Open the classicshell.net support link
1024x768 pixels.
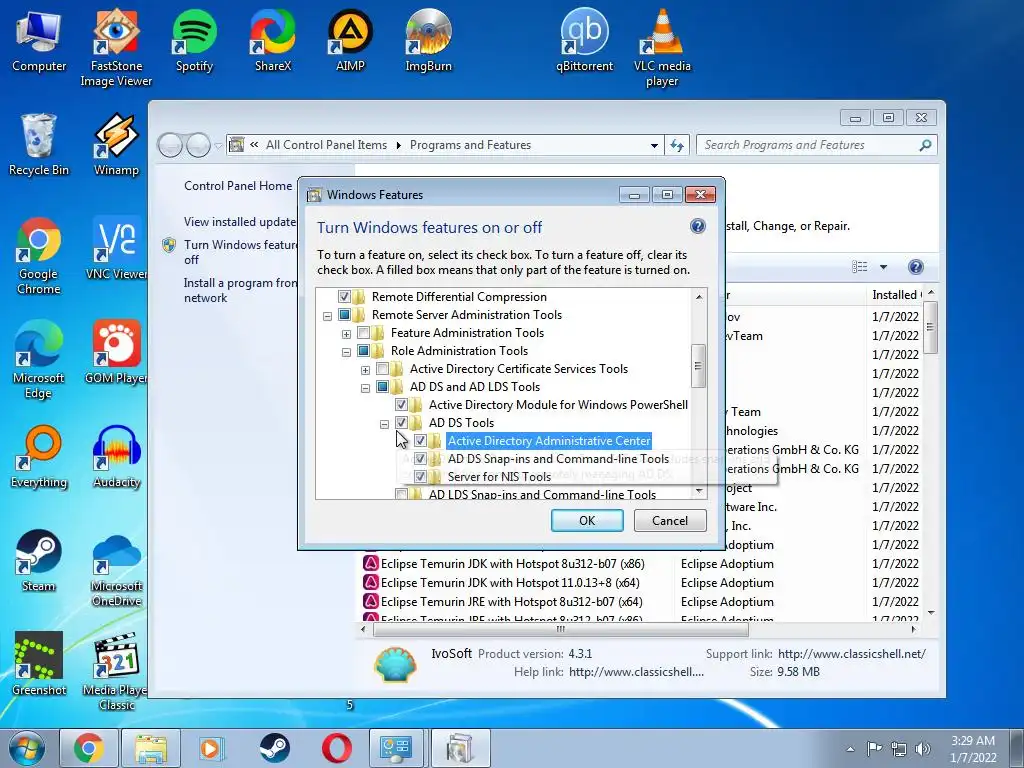tap(852, 654)
